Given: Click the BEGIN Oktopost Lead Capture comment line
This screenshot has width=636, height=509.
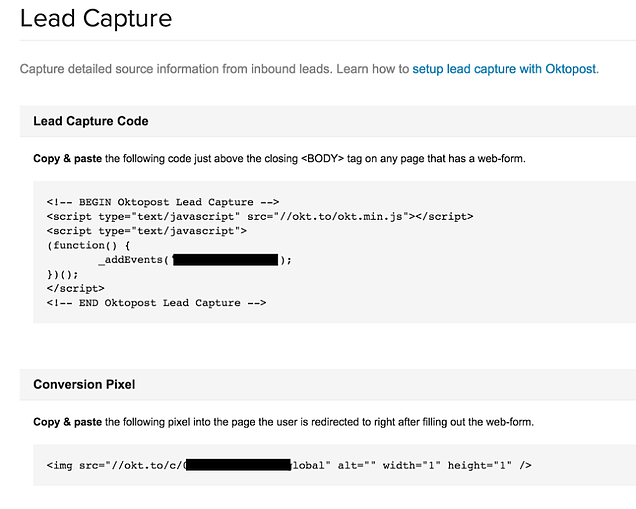Looking at the screenshot, I should (x=163, y=202).
